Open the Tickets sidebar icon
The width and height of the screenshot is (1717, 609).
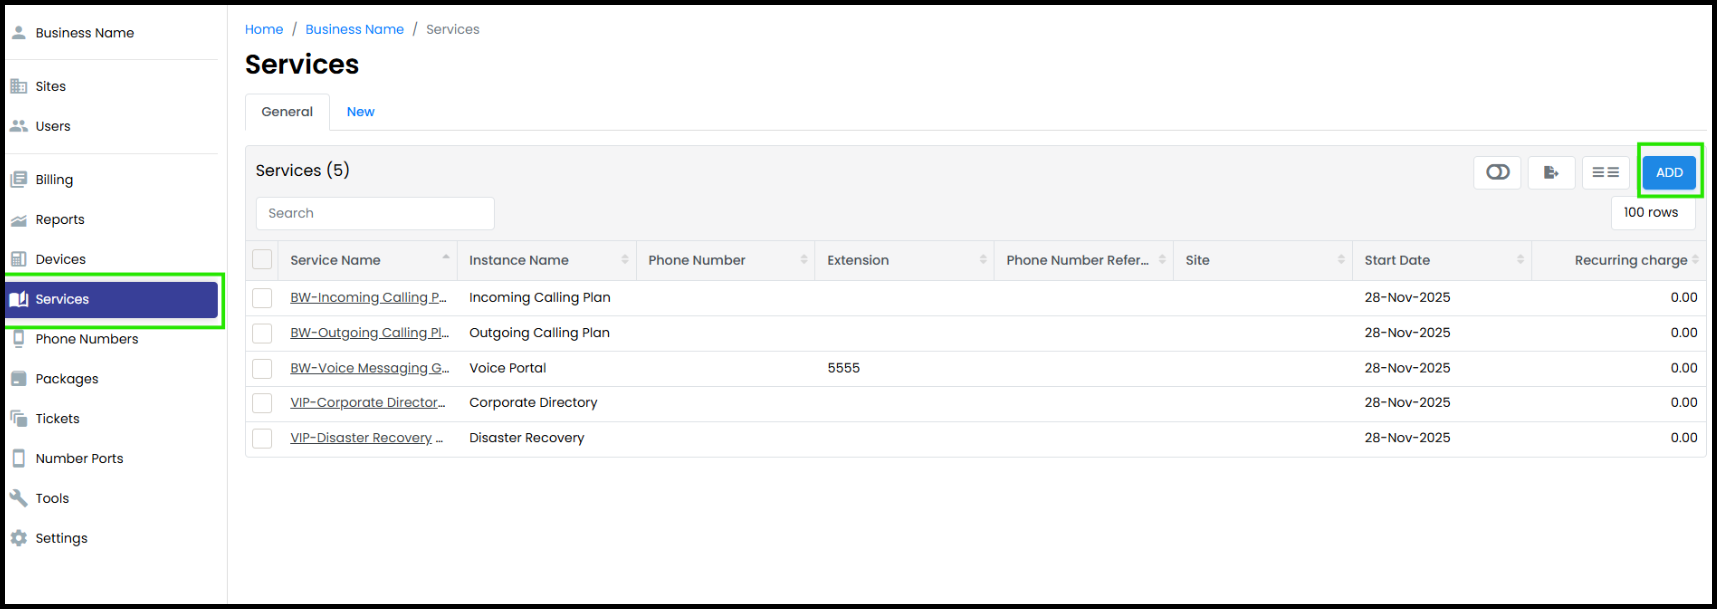18,419
